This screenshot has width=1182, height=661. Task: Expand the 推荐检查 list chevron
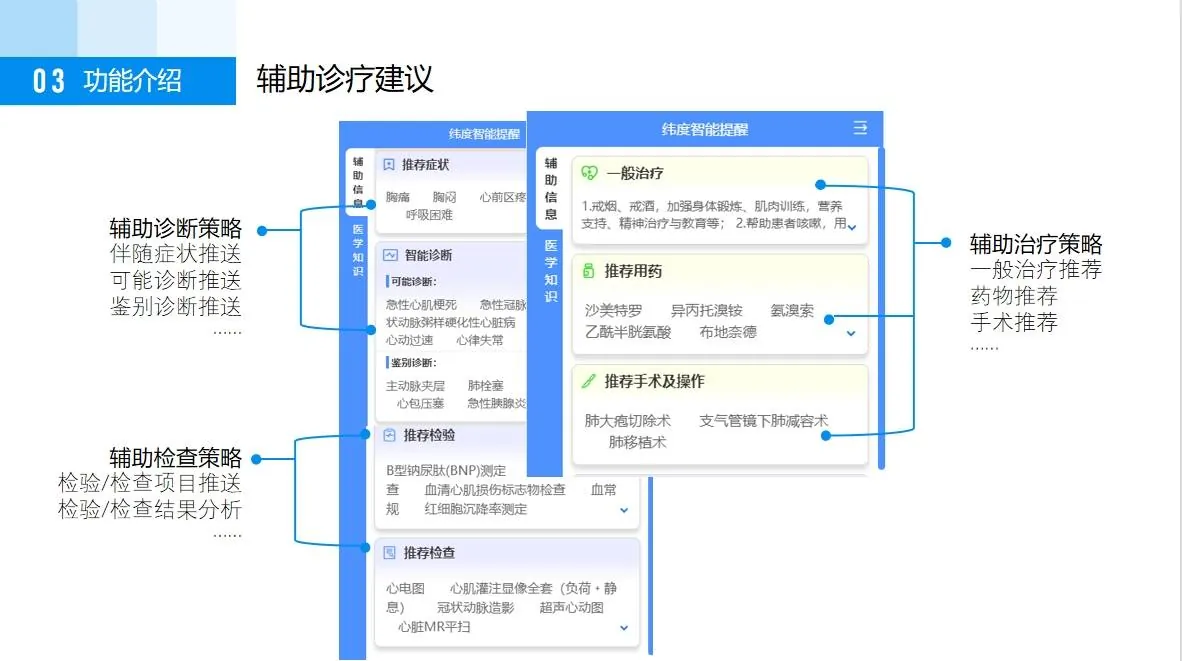pos(624,628)
